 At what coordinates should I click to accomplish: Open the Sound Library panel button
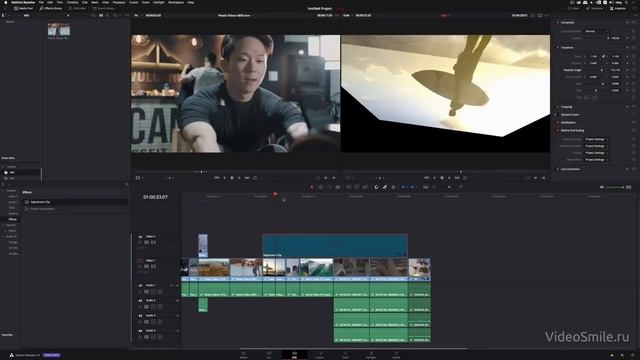[x=104, y=8]
